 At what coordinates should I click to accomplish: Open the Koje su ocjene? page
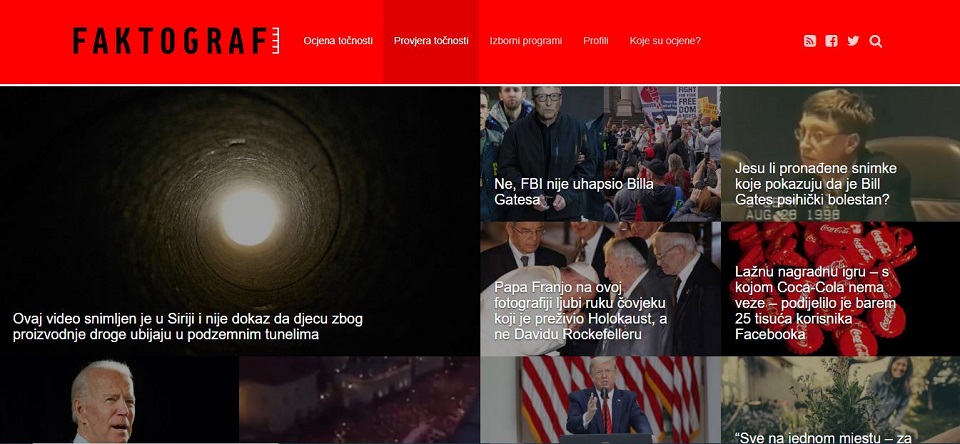click(x=665, y=41)
